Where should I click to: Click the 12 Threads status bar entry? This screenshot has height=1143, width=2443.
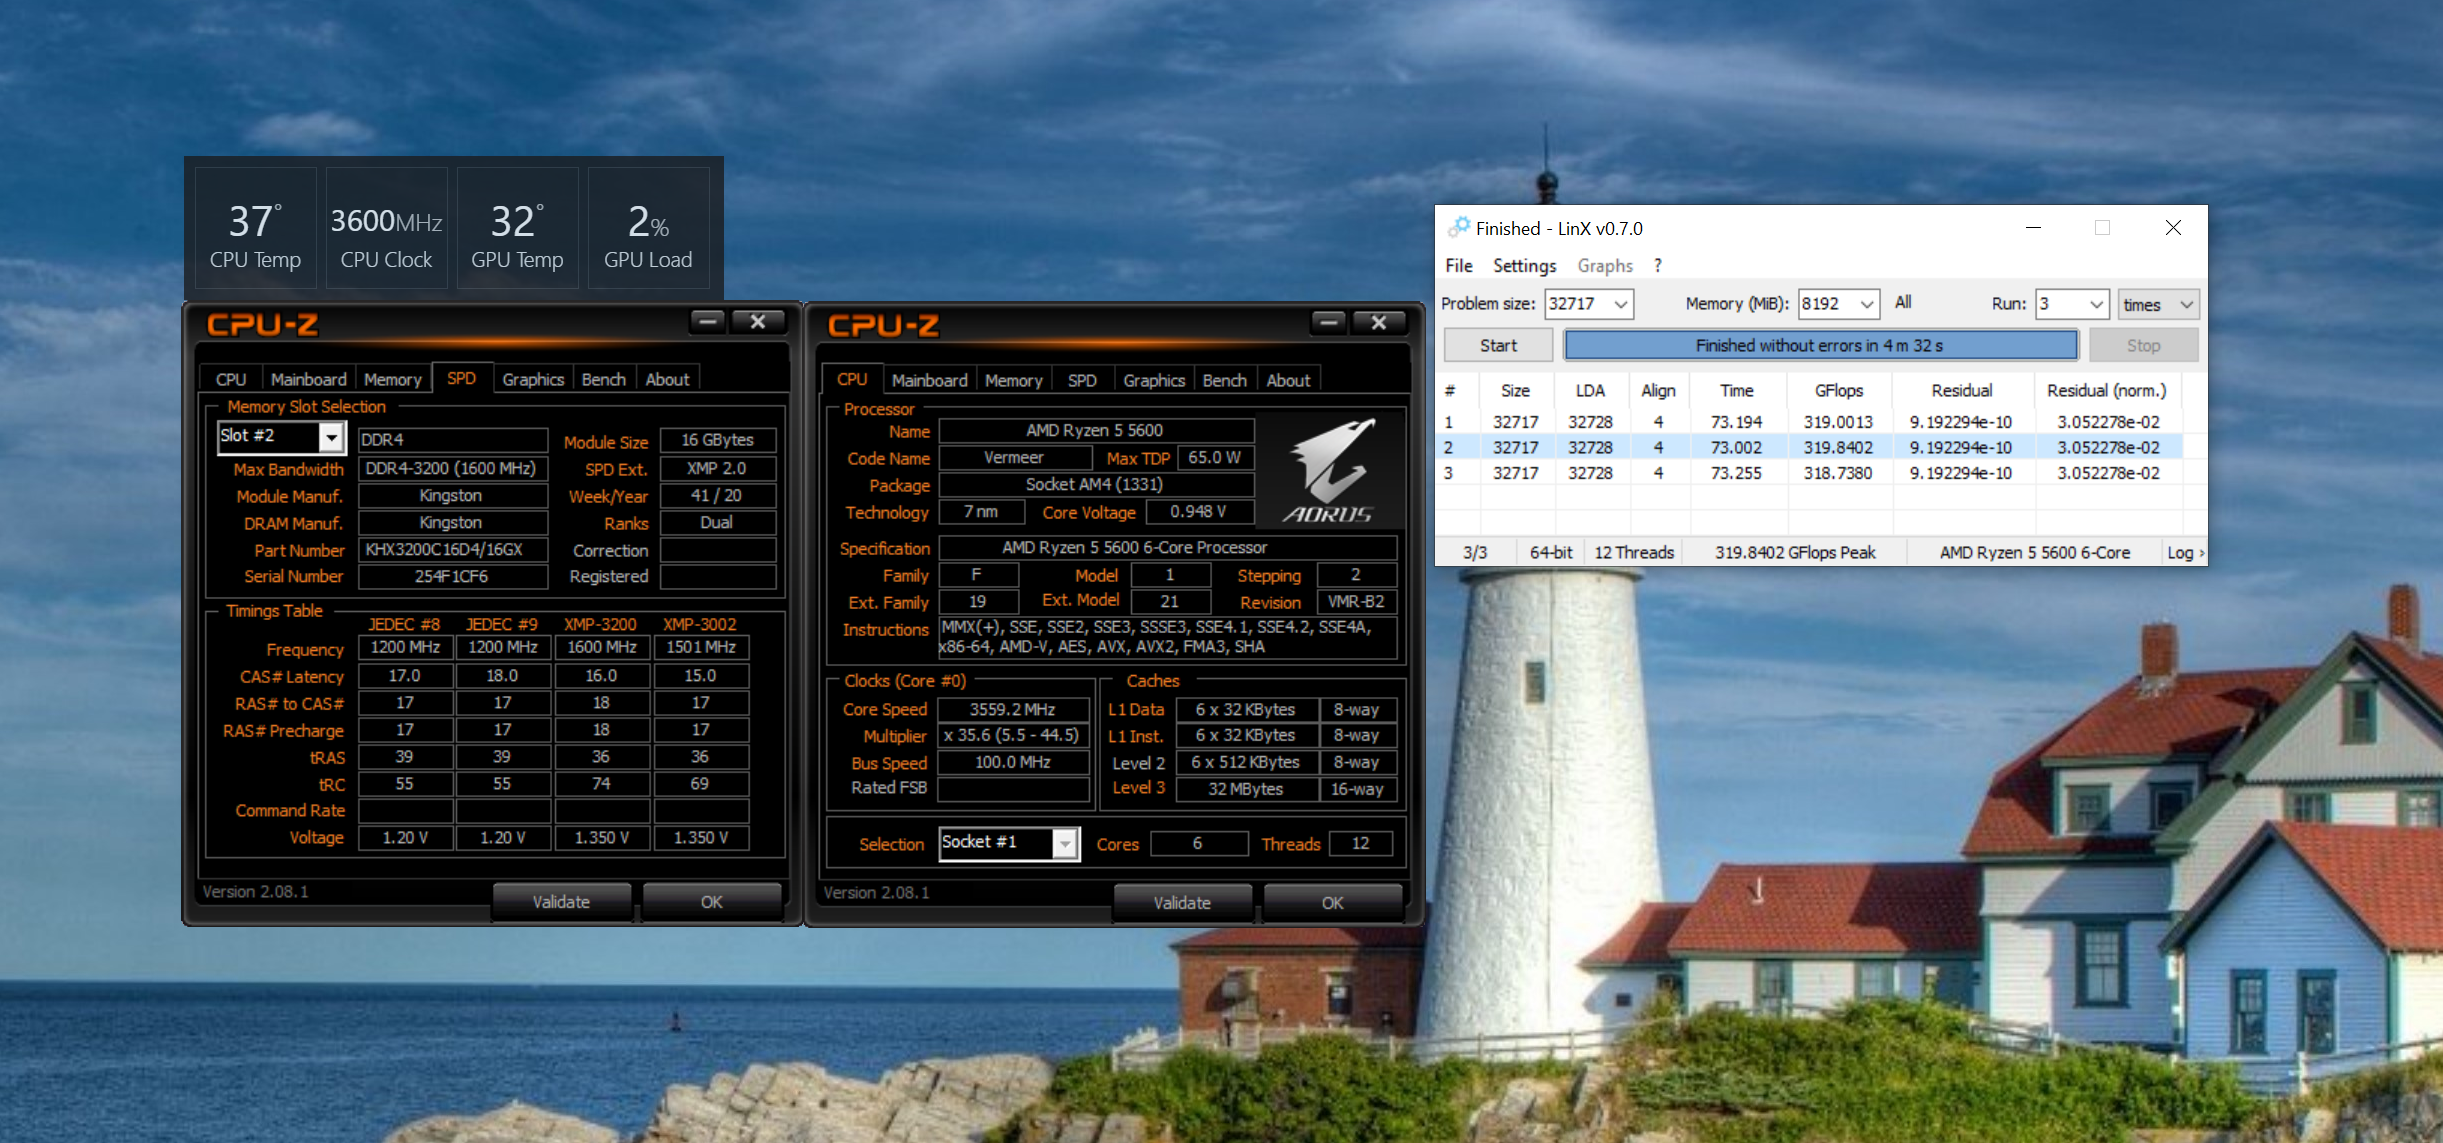pos(1634,552)
